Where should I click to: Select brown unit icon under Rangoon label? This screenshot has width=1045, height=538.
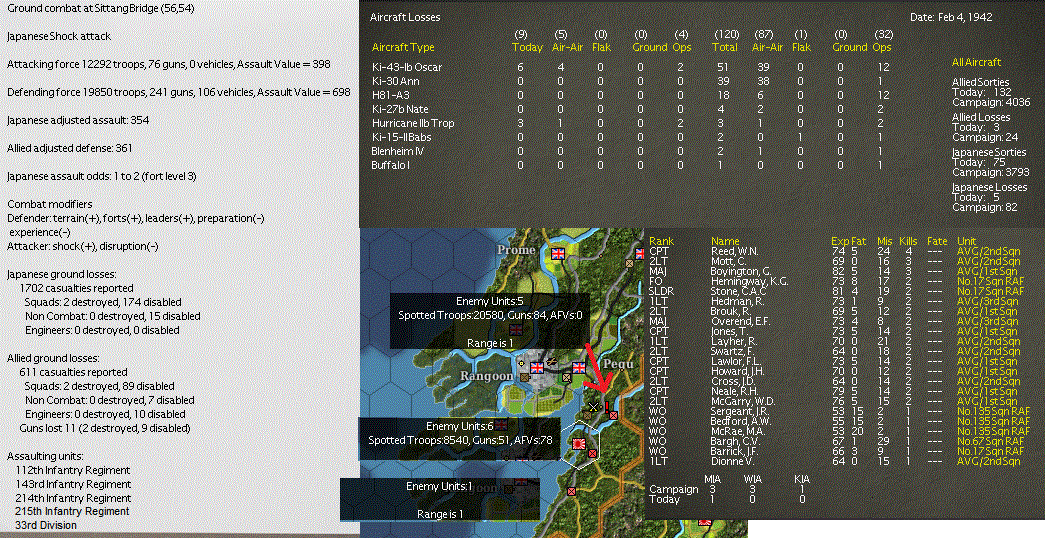(524, 377)
